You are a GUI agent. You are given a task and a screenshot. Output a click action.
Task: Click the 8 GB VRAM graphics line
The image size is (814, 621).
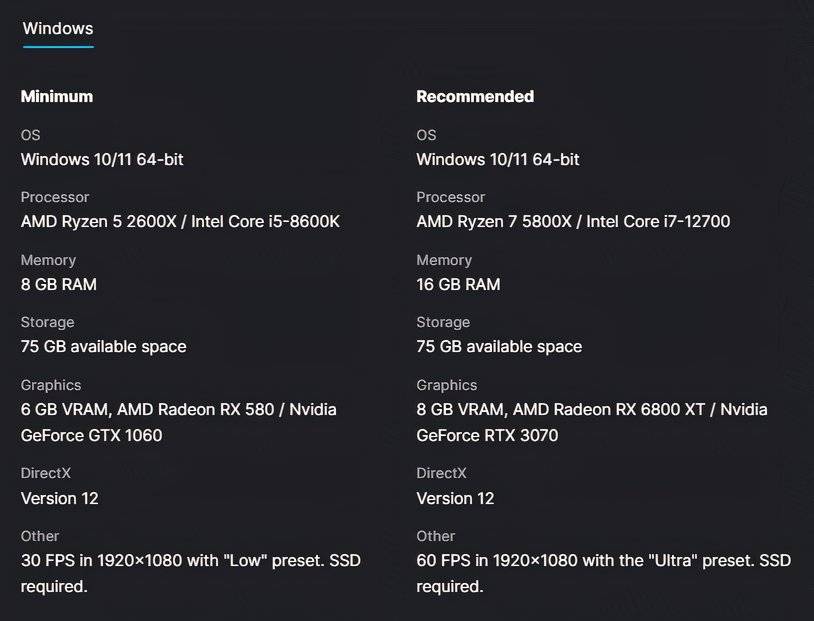tap(591, 409)
